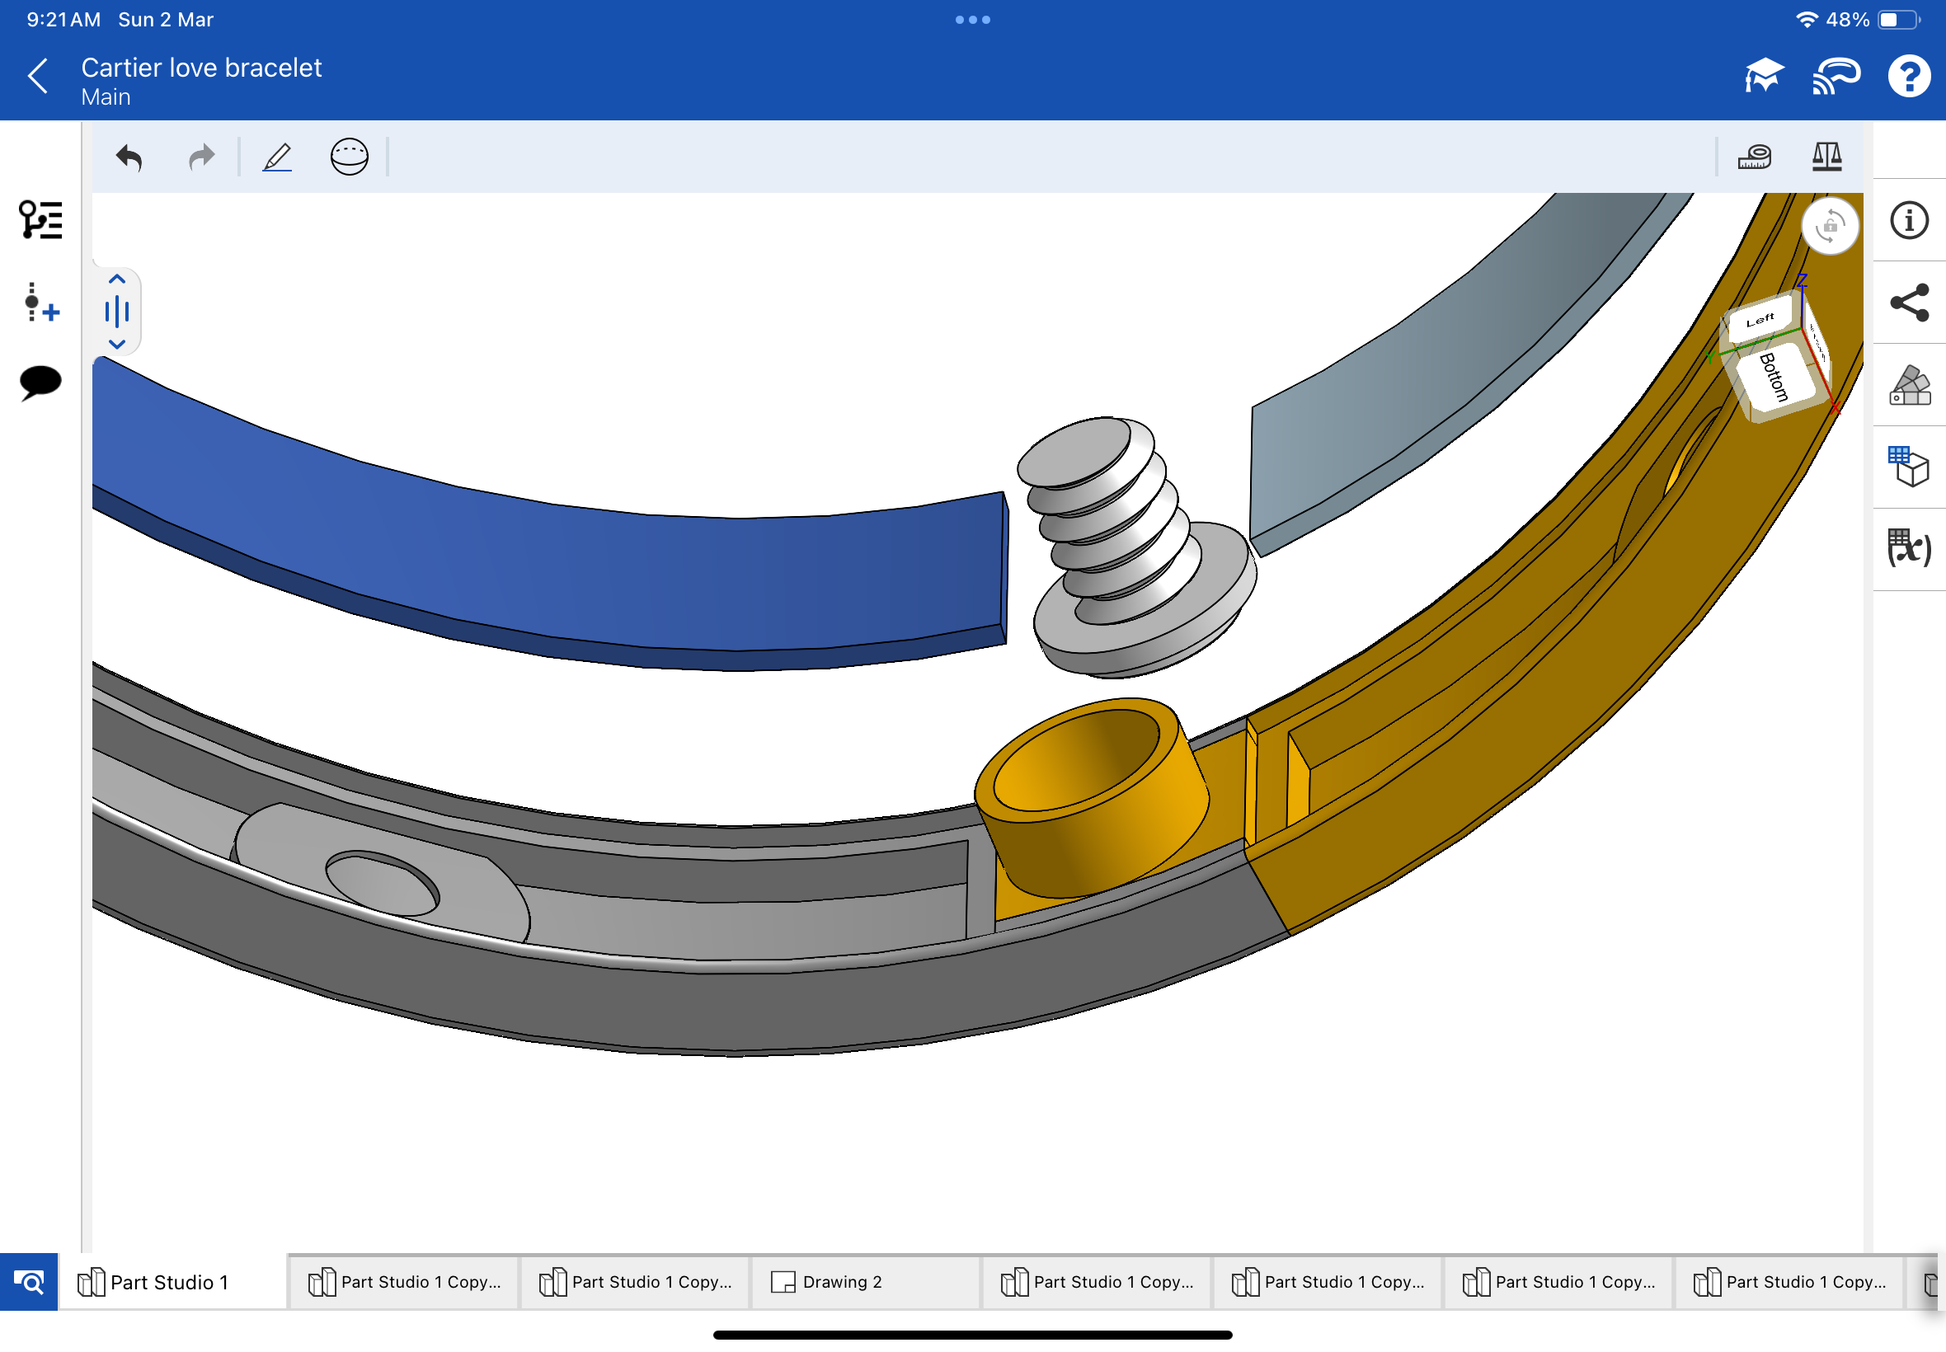Open mass properties scale icon
Screen dimensions: 1946x1352
(x=1826, y=157)
